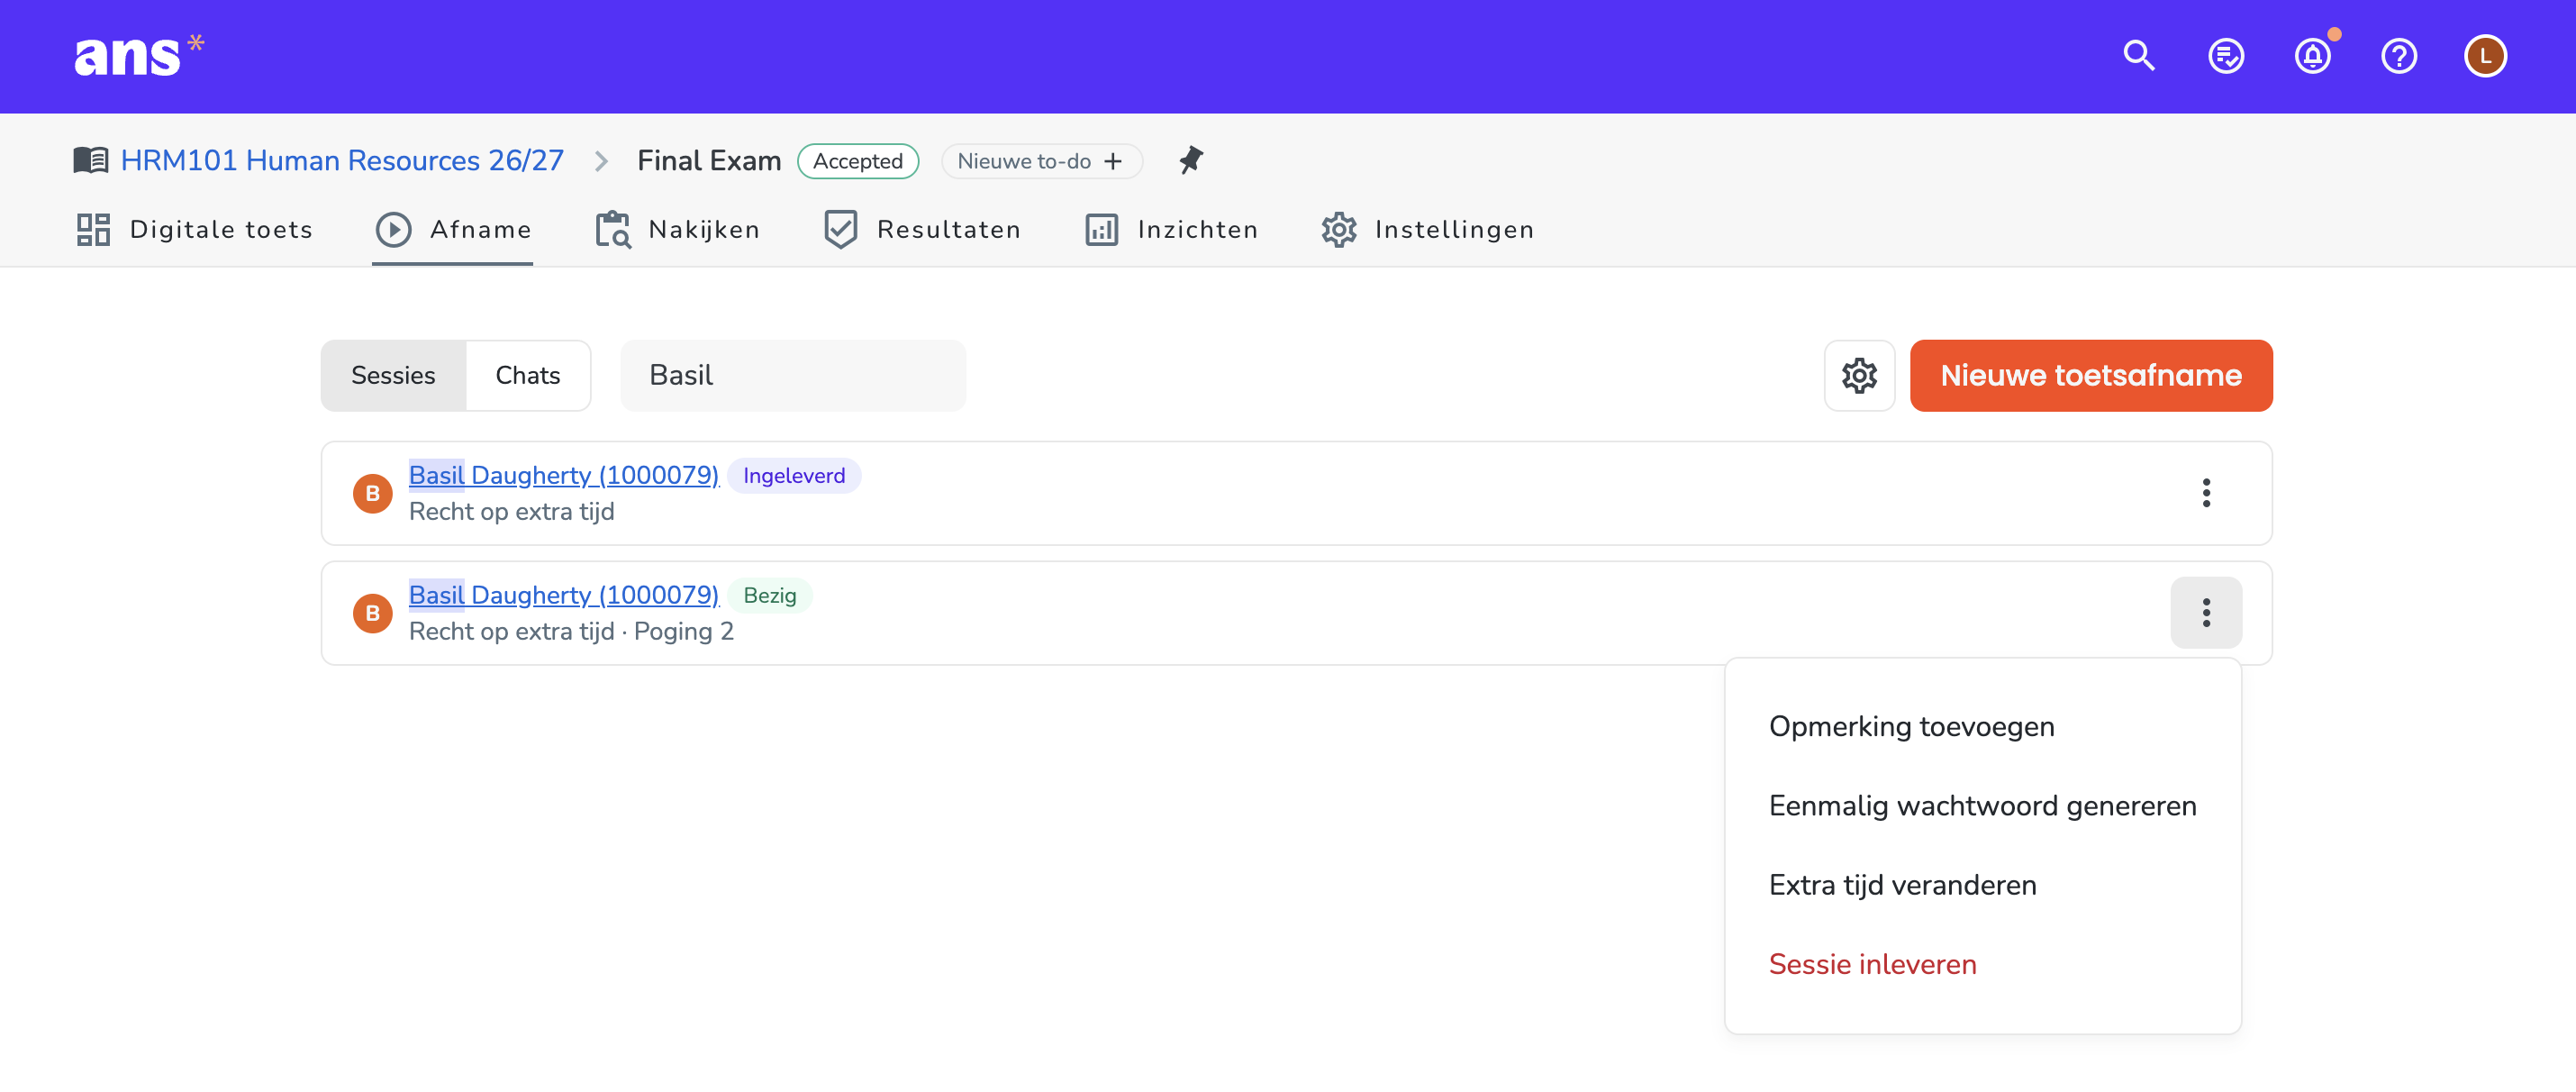This screenshot has width=2576, height=1092.
Task: Click the Bezig status badge
Action: pos(769,596)
